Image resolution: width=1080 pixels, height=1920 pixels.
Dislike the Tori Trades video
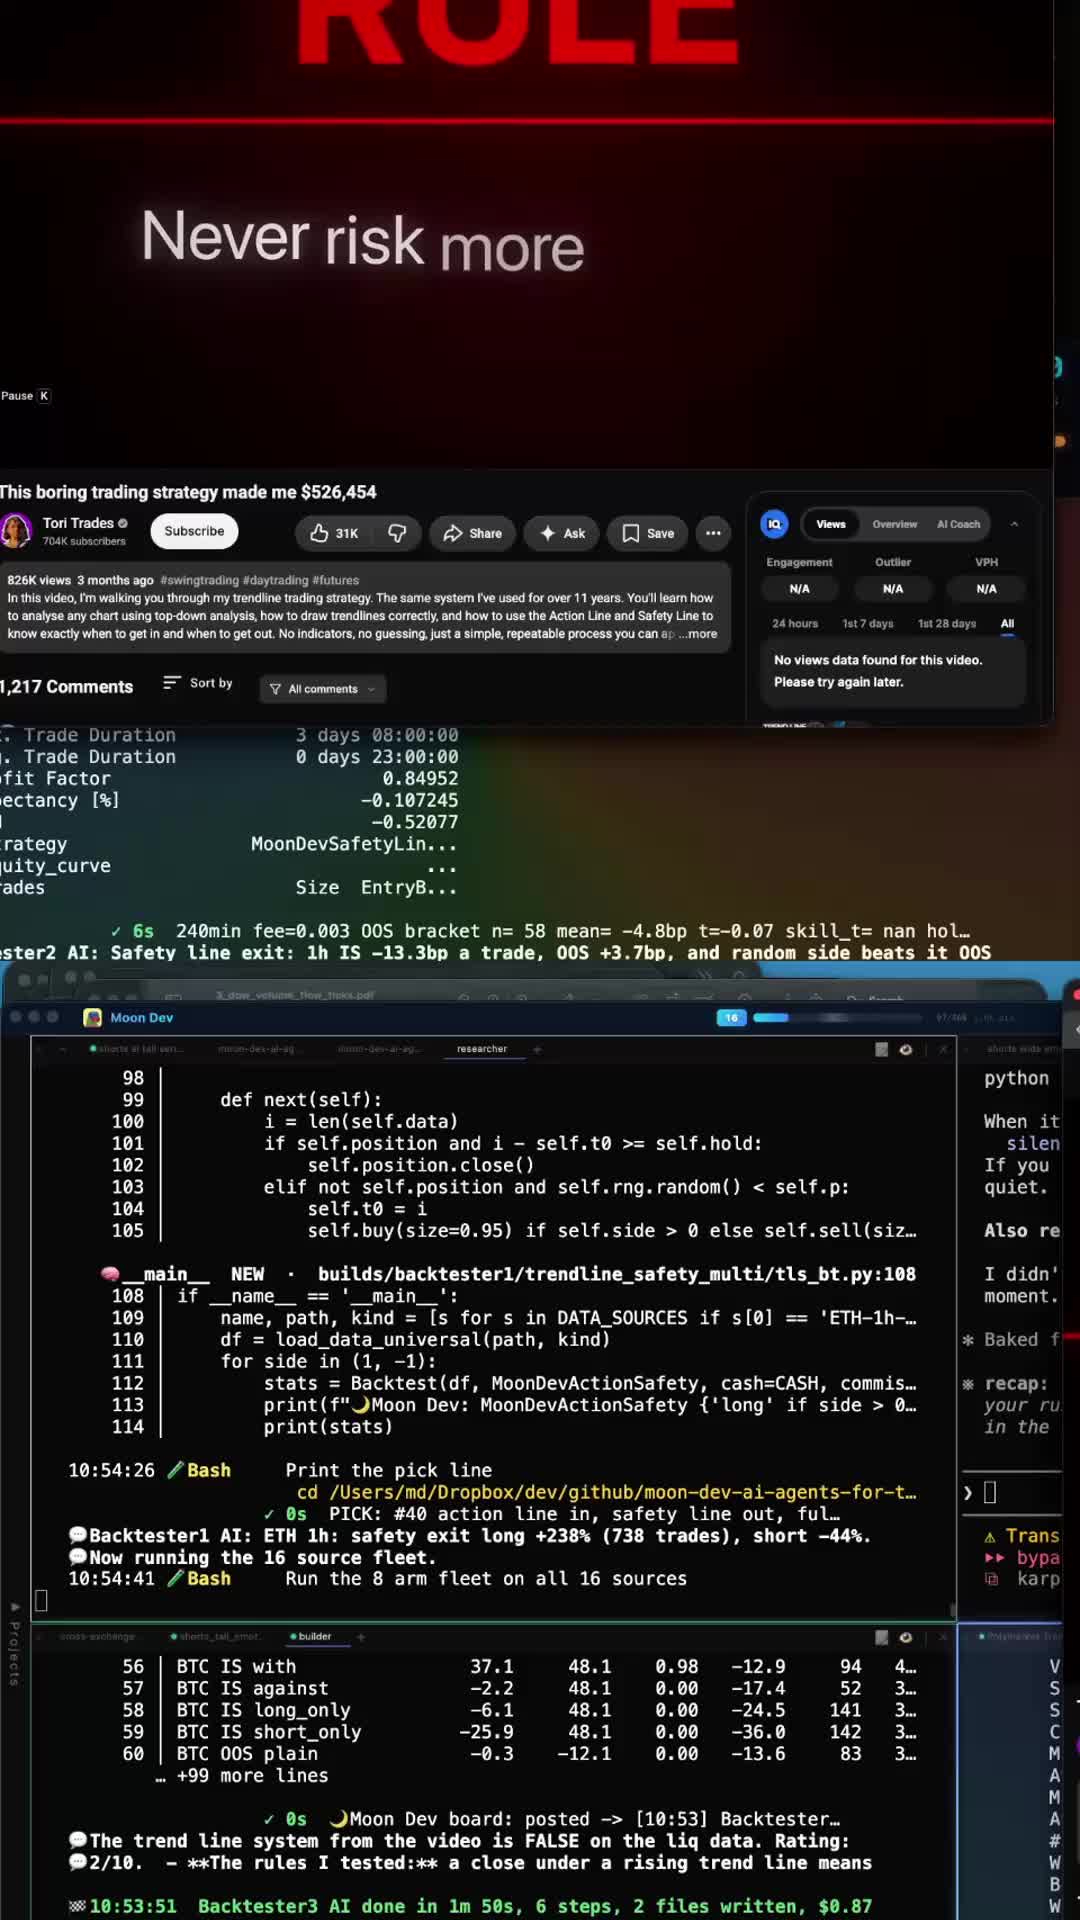tap(397, 533)
